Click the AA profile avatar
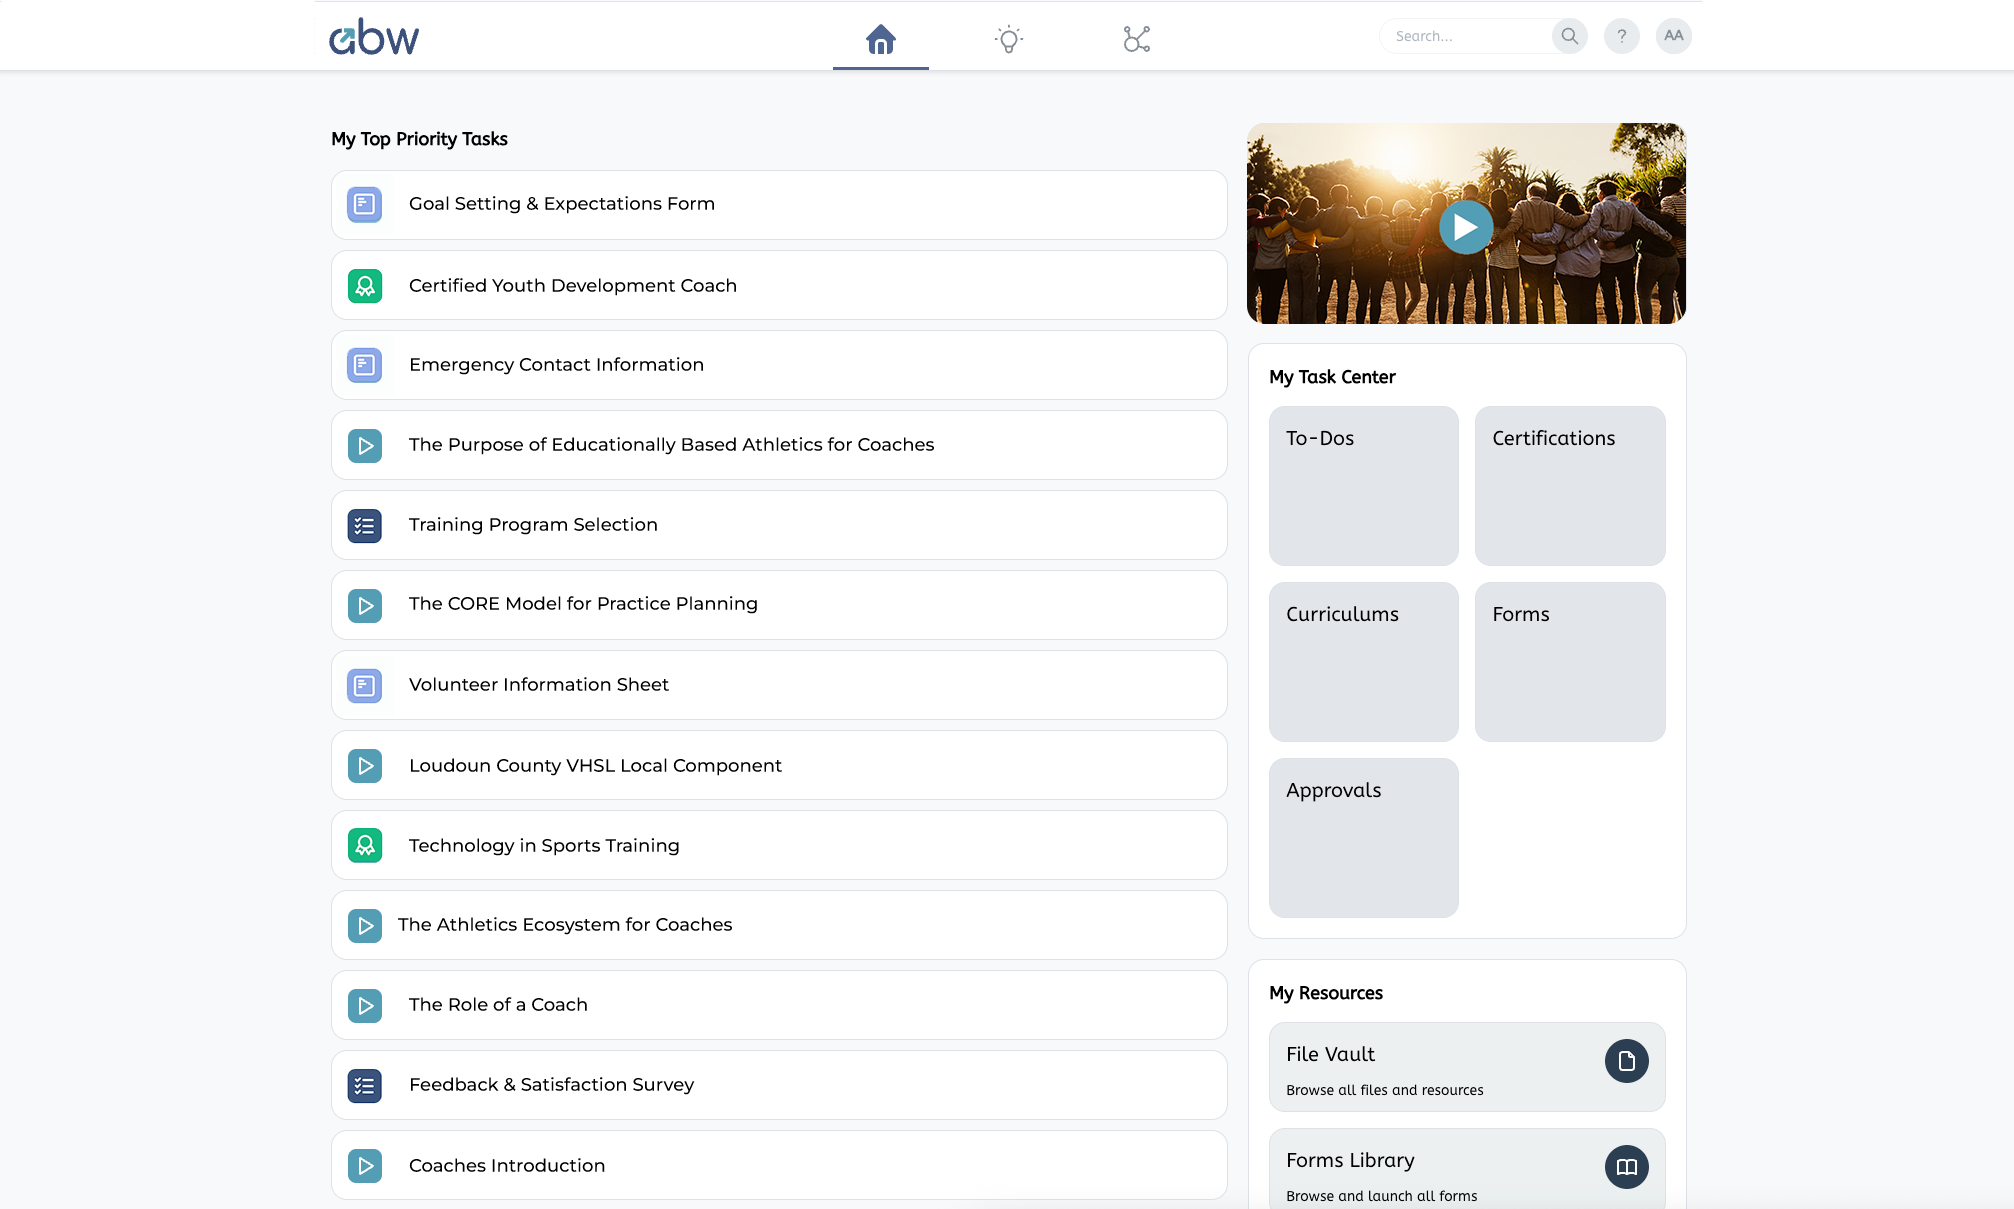 1673,35
